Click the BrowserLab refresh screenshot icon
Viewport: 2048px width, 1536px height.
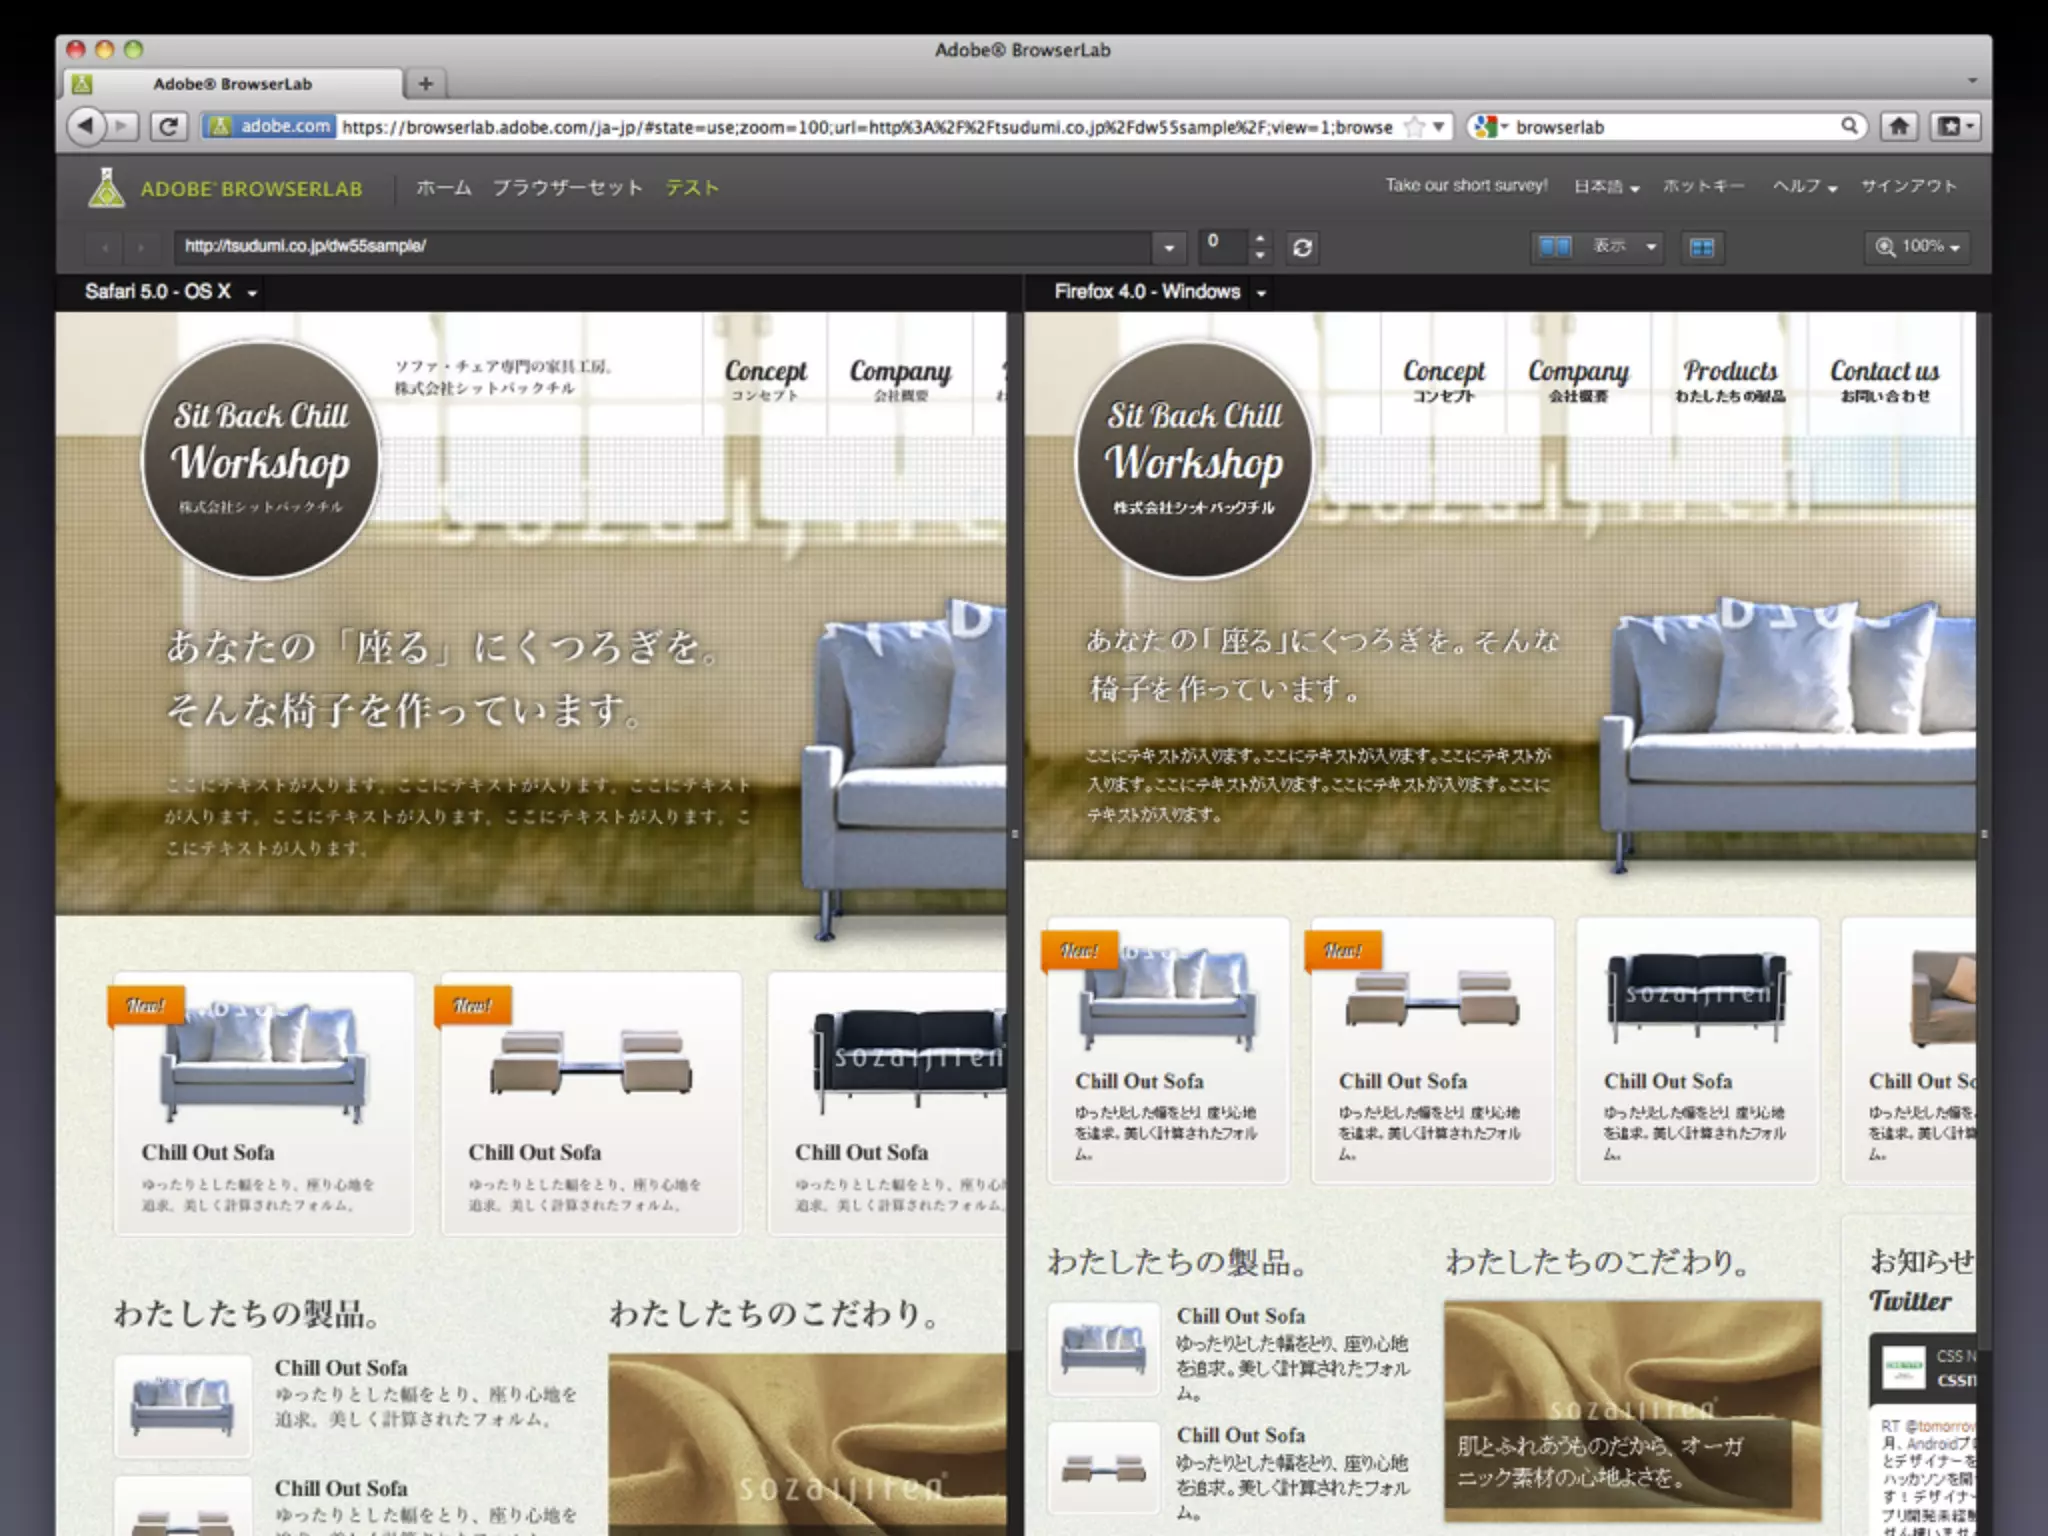(1301, 247)
